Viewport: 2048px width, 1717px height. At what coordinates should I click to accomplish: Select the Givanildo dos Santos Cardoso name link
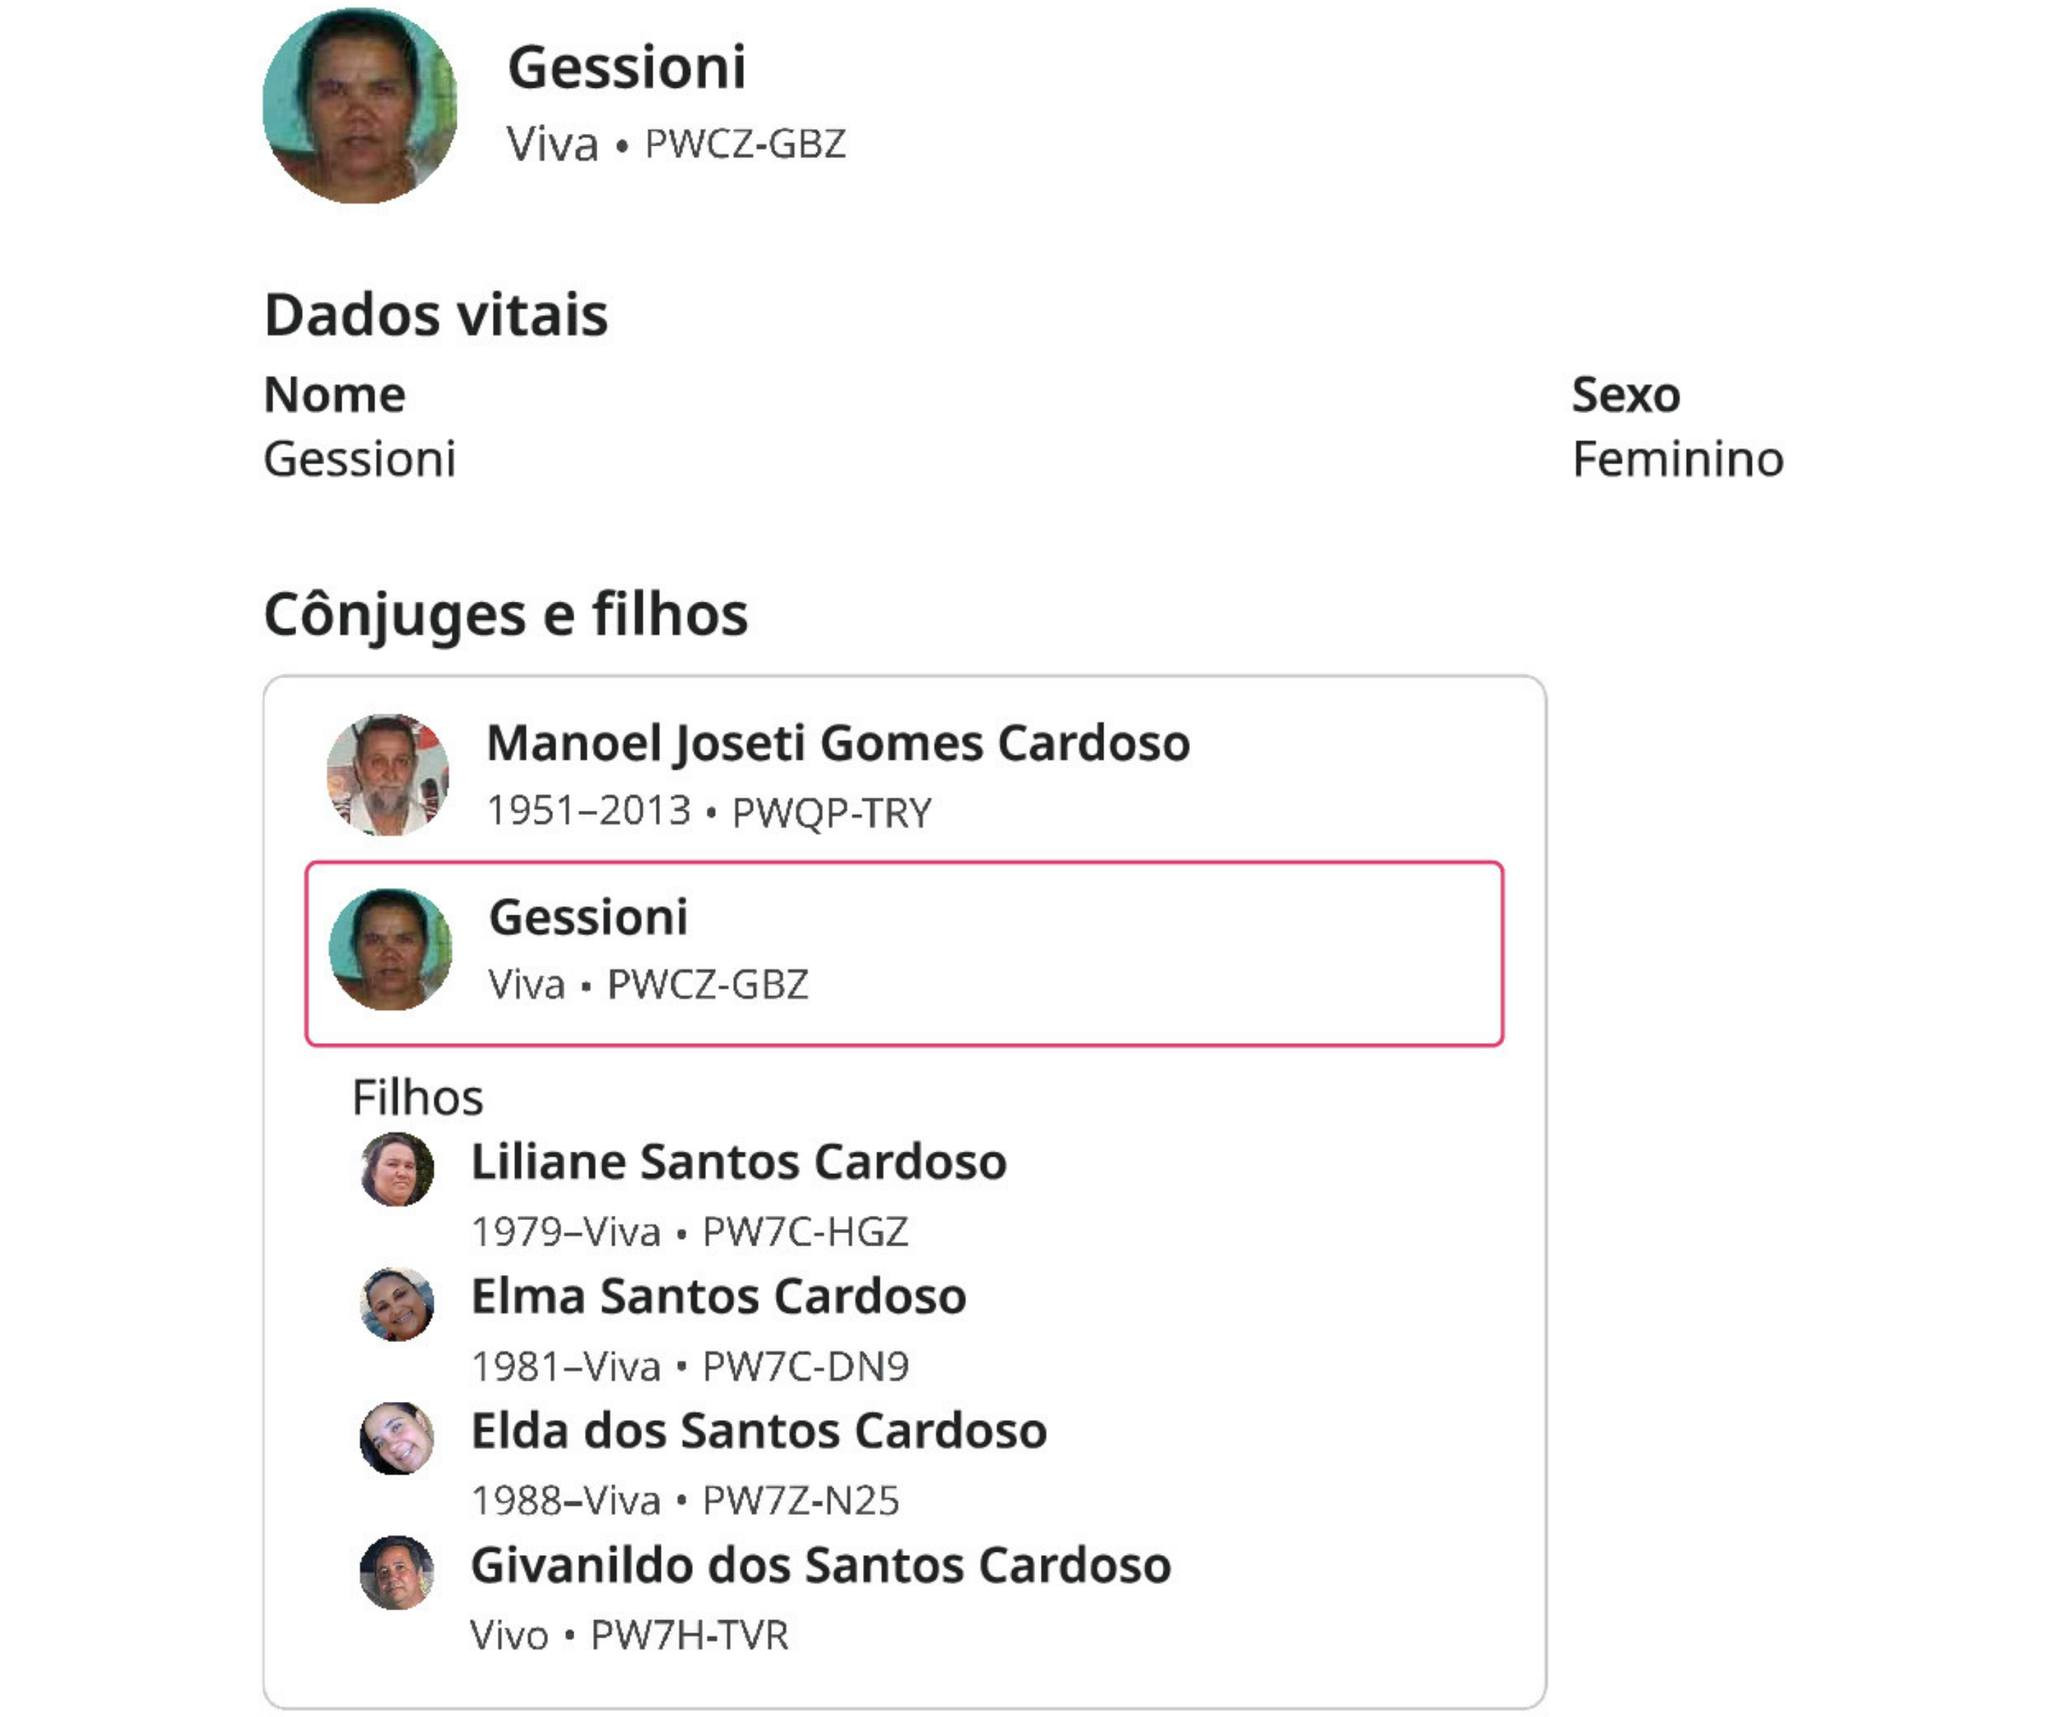(x=820, y=1566)
